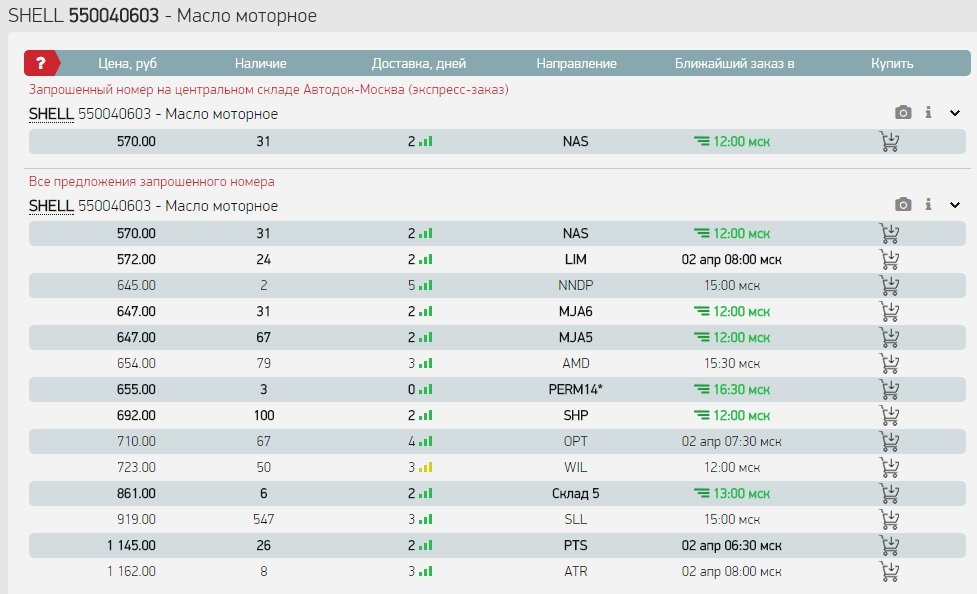Select the price 1 145.00 cell
This screenshot has width=977, height=594.
131,545
